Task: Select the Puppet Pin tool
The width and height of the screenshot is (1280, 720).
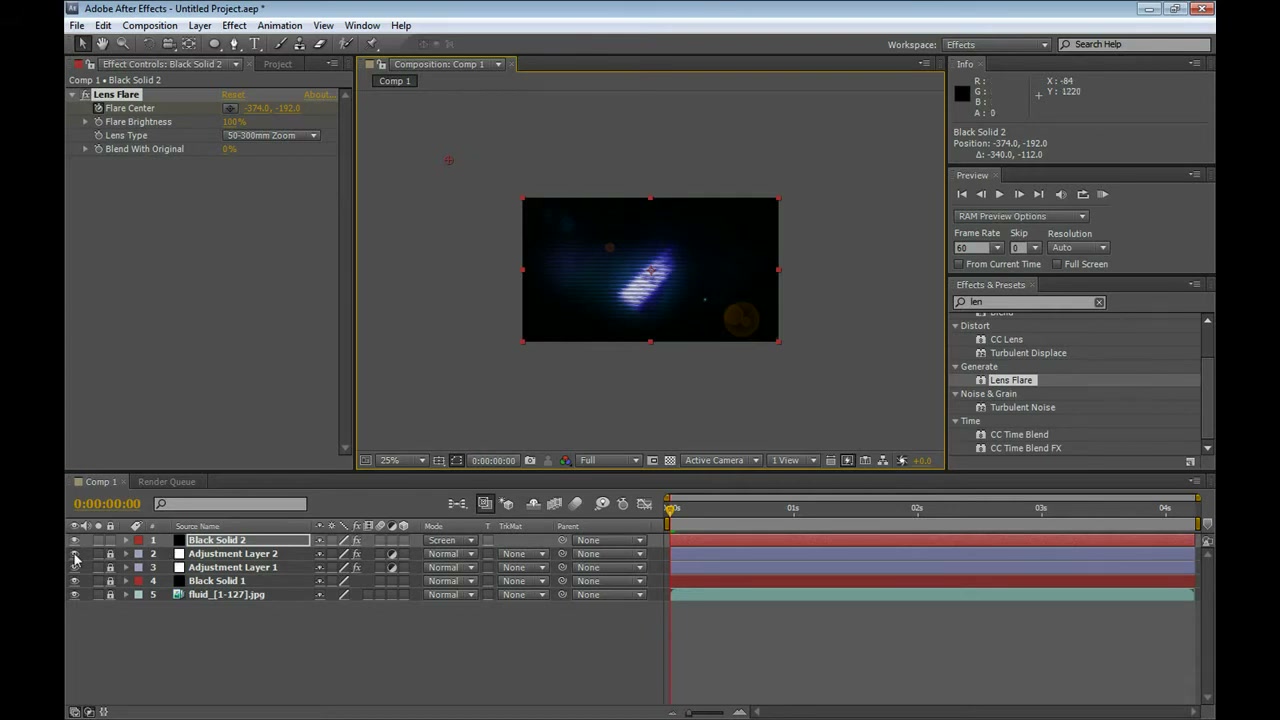Action: (372, 44)
